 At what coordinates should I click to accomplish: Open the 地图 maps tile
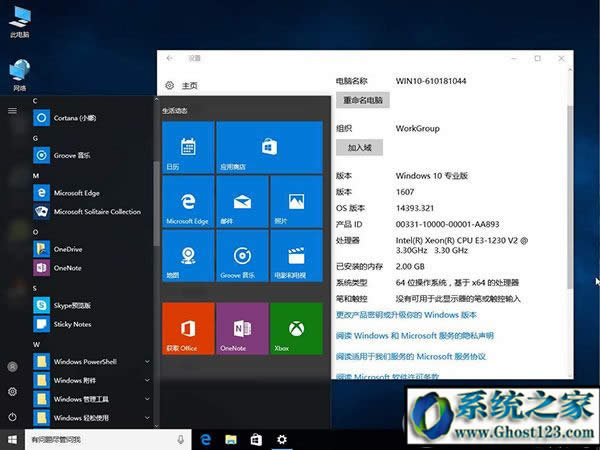tap(187, 255)
